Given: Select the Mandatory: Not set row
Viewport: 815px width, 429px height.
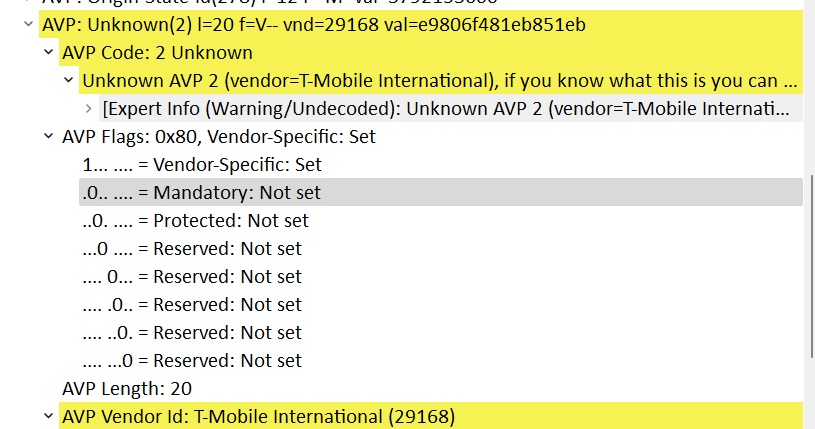Looking at the screenshot, I should click(x=201, y=192).
